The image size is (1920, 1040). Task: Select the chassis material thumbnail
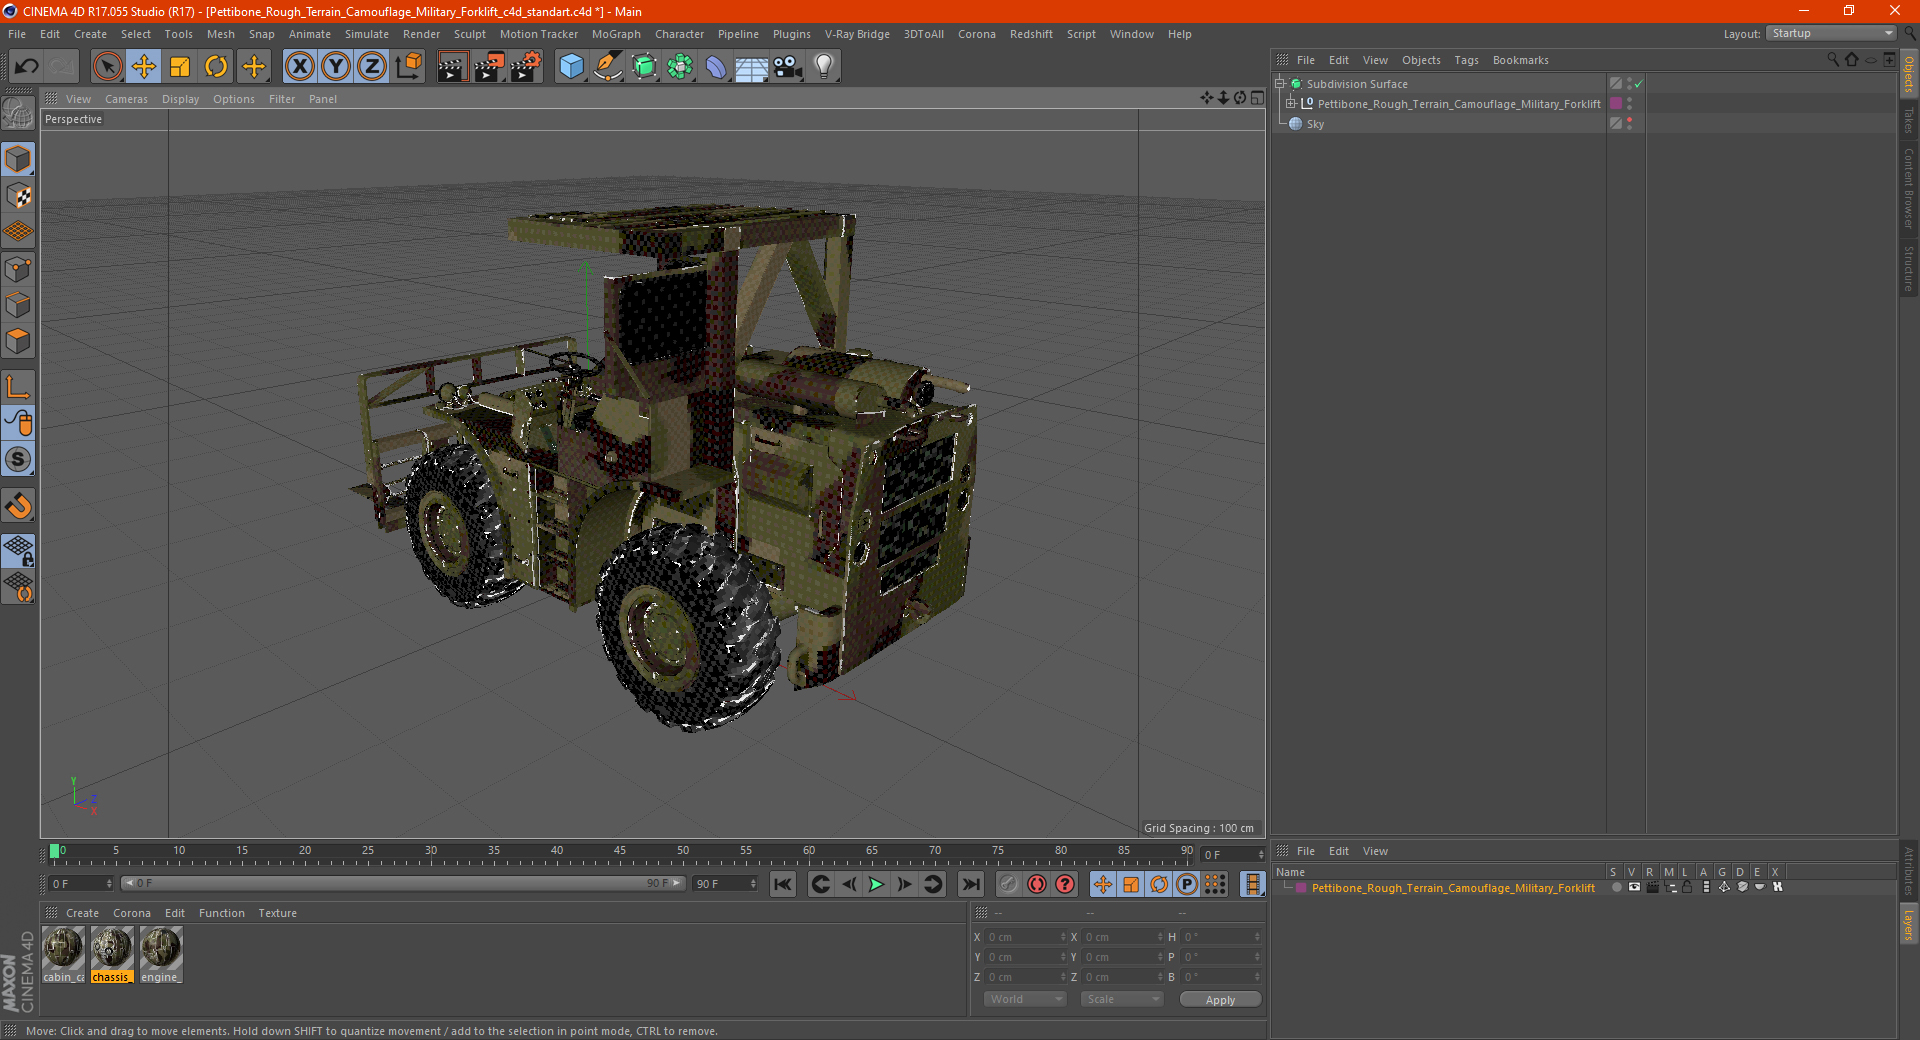coord(111,954)
